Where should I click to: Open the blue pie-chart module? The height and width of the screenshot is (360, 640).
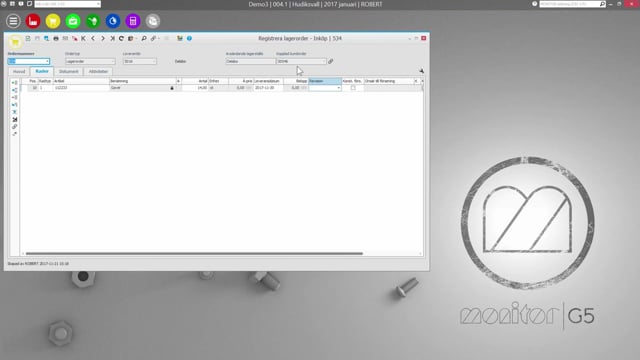(x=113, y=21)
